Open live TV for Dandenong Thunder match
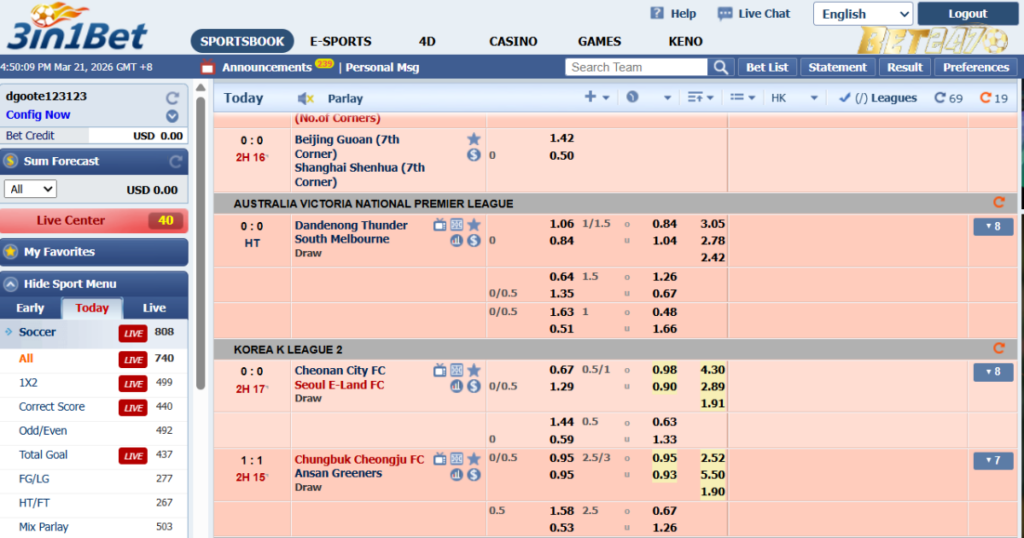1024x538 pixels. coord(440,225)
